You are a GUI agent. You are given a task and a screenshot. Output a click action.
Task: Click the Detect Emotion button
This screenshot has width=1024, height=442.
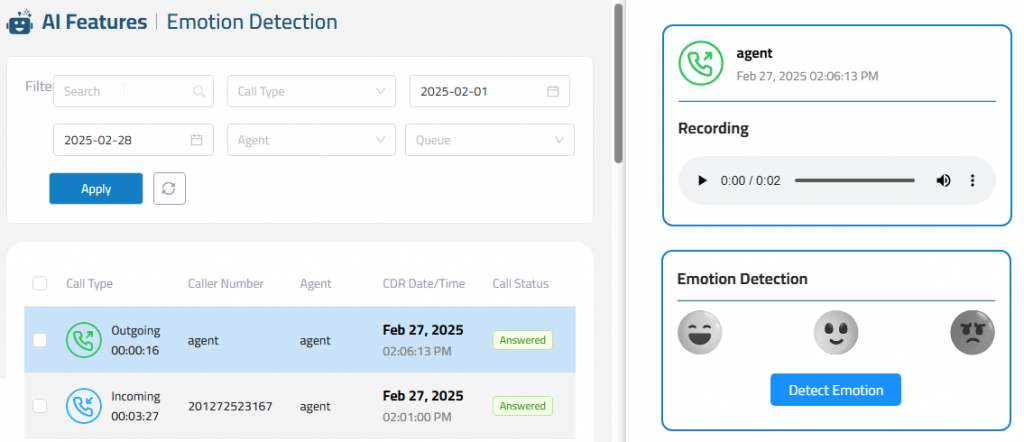(x=836, y=390)
